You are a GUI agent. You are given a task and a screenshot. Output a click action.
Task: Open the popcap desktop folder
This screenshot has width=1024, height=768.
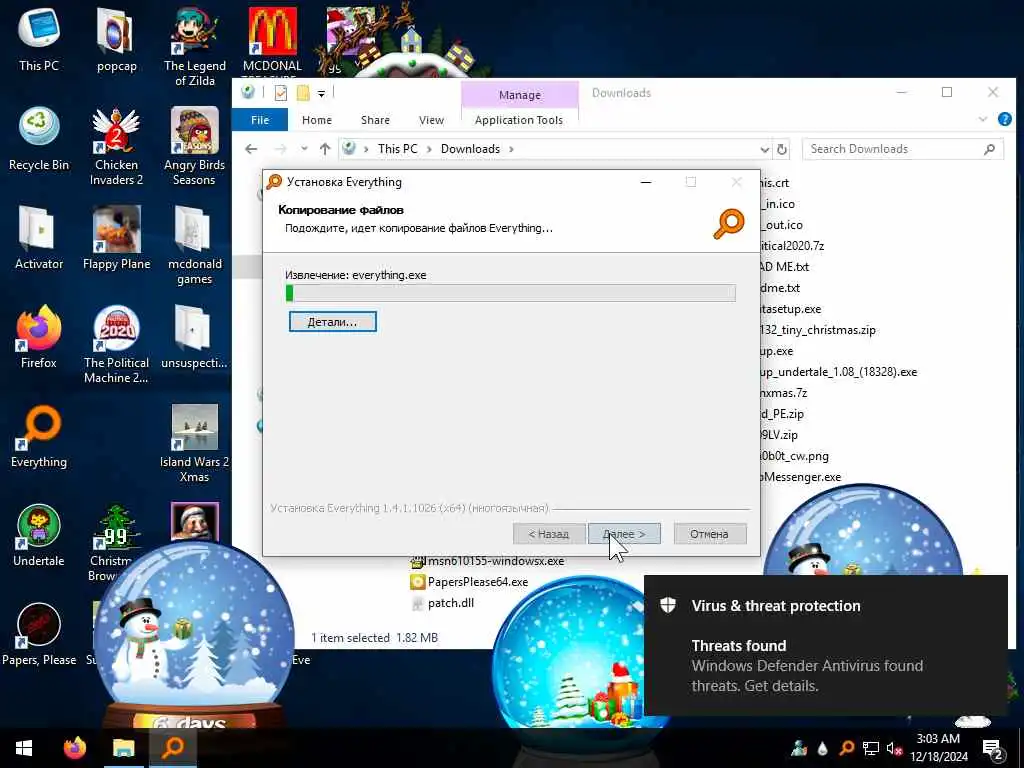tap(116, 39)
